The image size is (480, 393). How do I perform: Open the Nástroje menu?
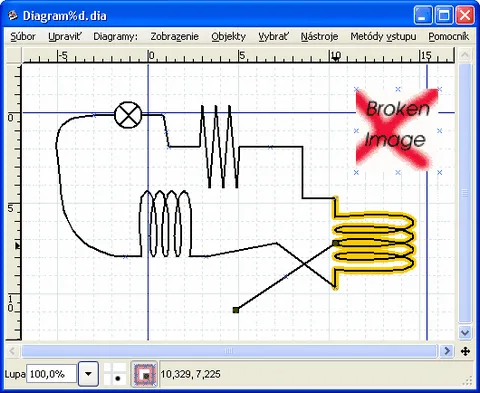(319, 37)
